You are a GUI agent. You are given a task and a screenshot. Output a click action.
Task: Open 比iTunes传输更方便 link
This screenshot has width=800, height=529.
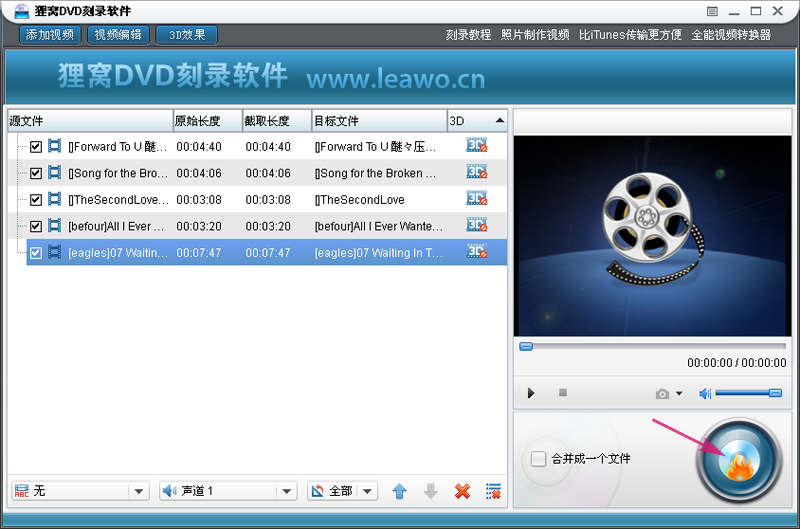630,35
